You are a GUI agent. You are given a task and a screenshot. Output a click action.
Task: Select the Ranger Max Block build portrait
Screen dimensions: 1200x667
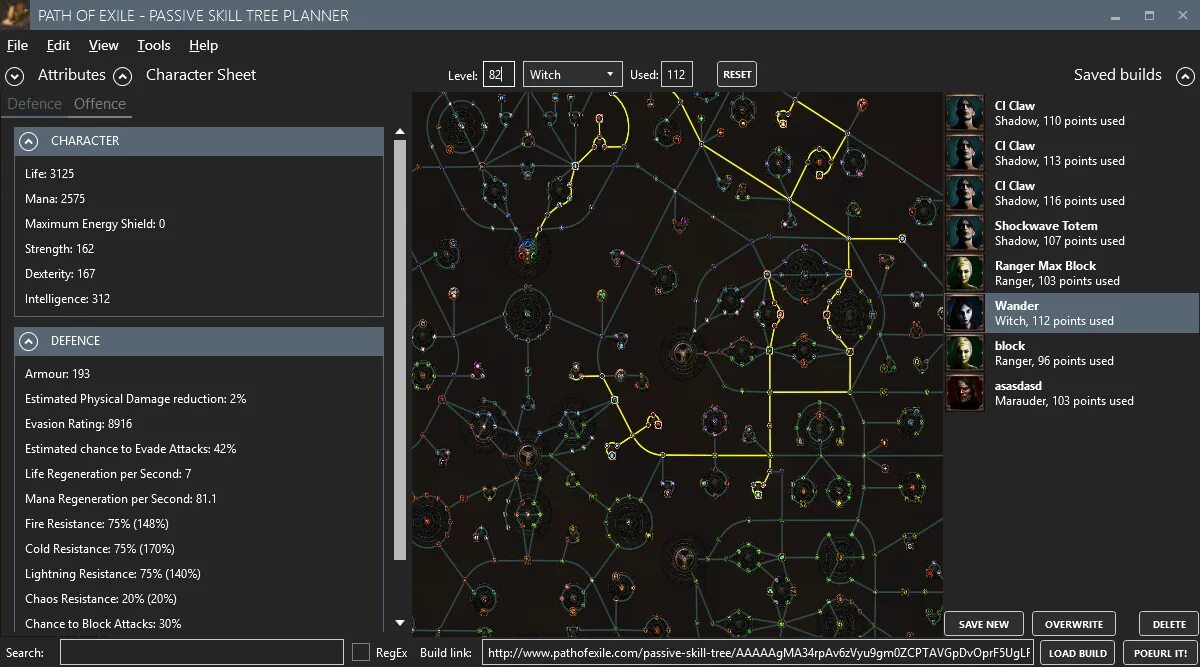pos(965,273)
